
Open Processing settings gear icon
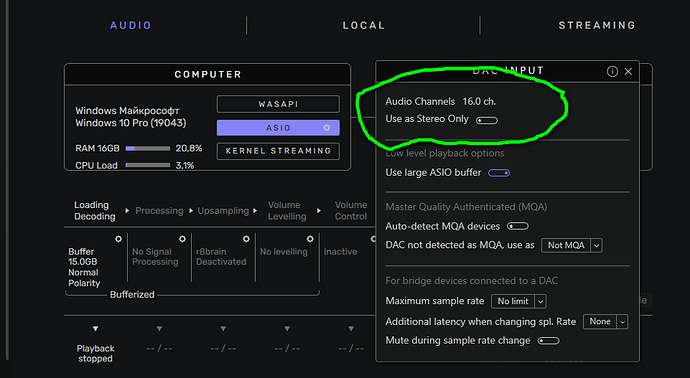182,239
